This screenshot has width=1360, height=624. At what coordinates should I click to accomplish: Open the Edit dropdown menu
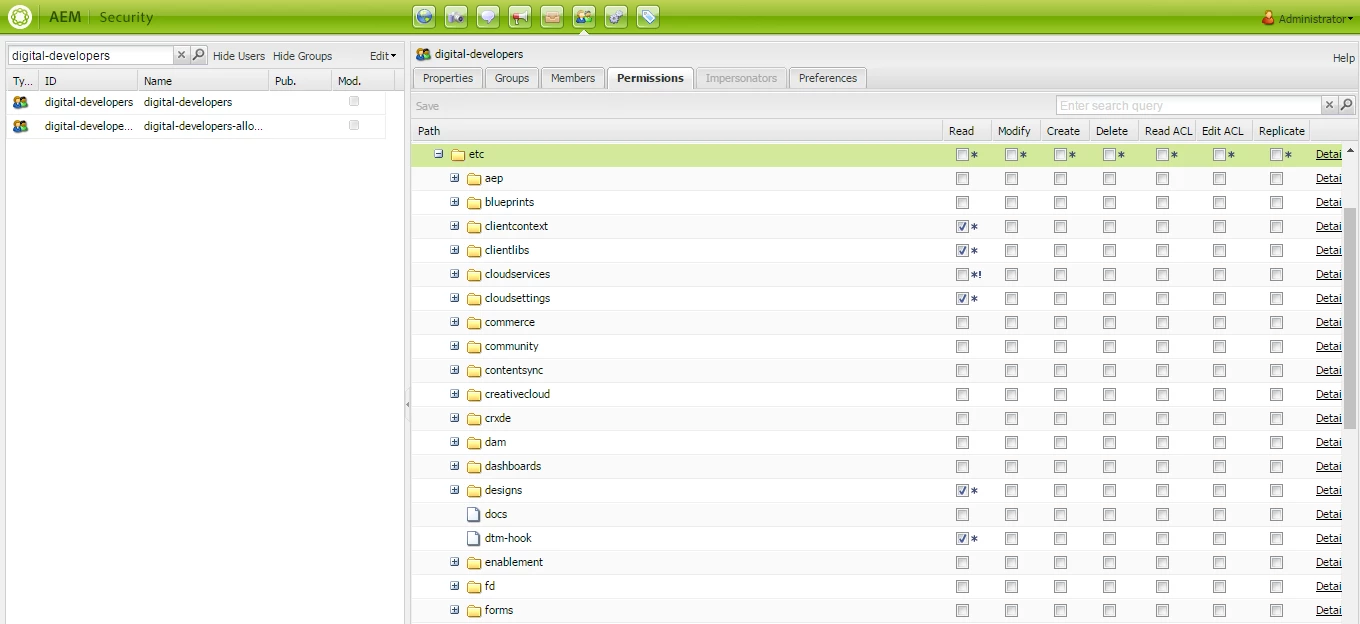(383, 56)
